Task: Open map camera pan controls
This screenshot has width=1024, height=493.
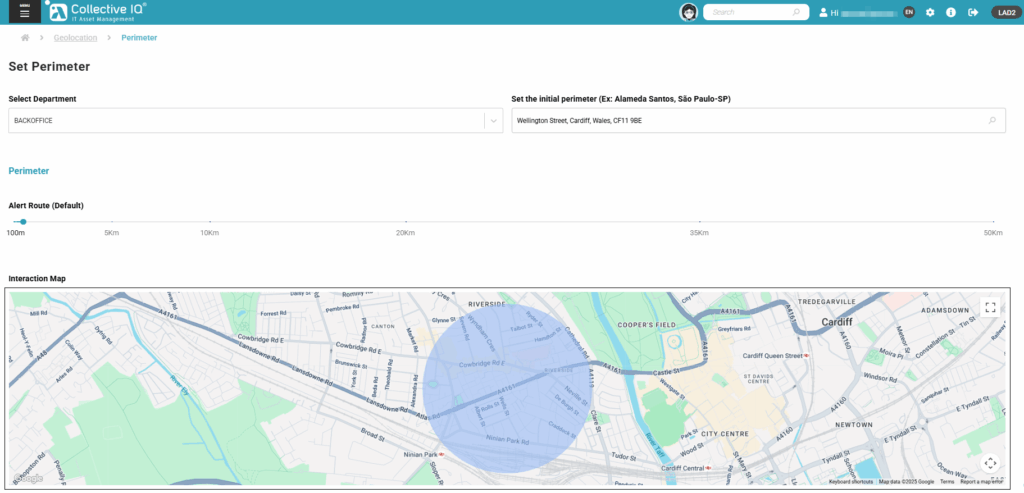Action: pos(990,463)
